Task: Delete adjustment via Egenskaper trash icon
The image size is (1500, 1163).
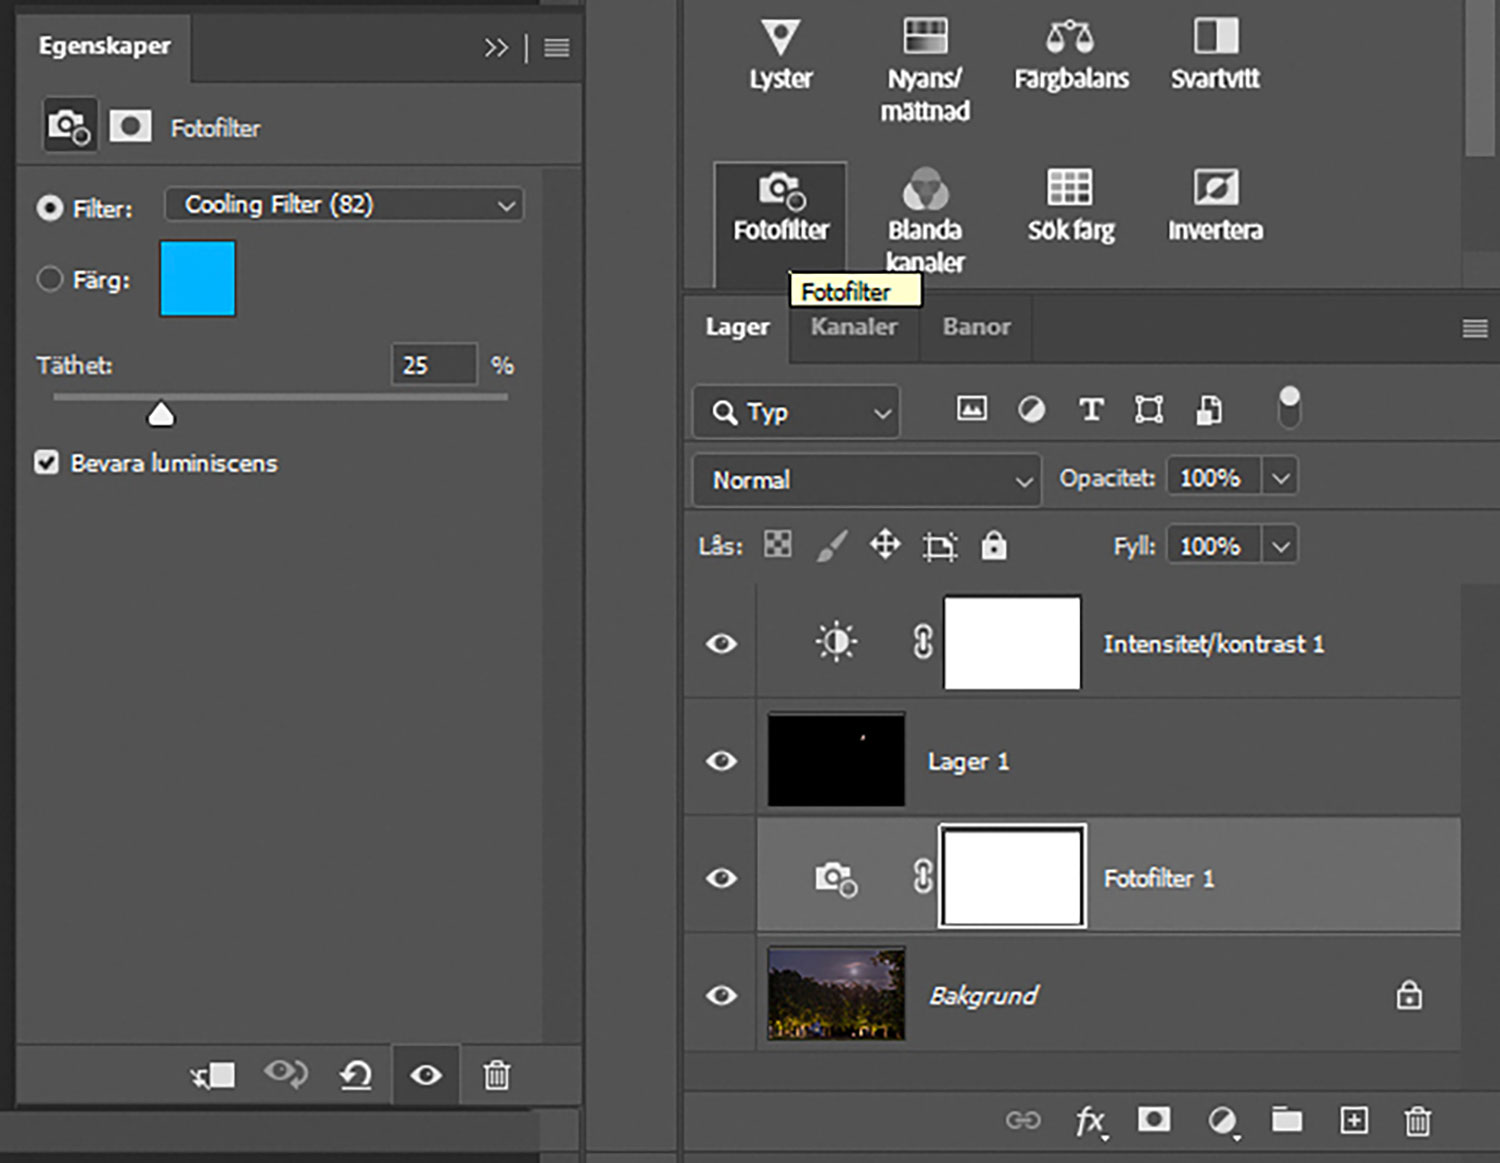Action: (496, 1075)
